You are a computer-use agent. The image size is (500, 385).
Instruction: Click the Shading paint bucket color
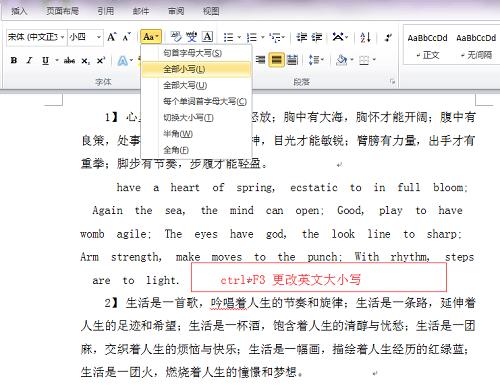click(342, 60)
